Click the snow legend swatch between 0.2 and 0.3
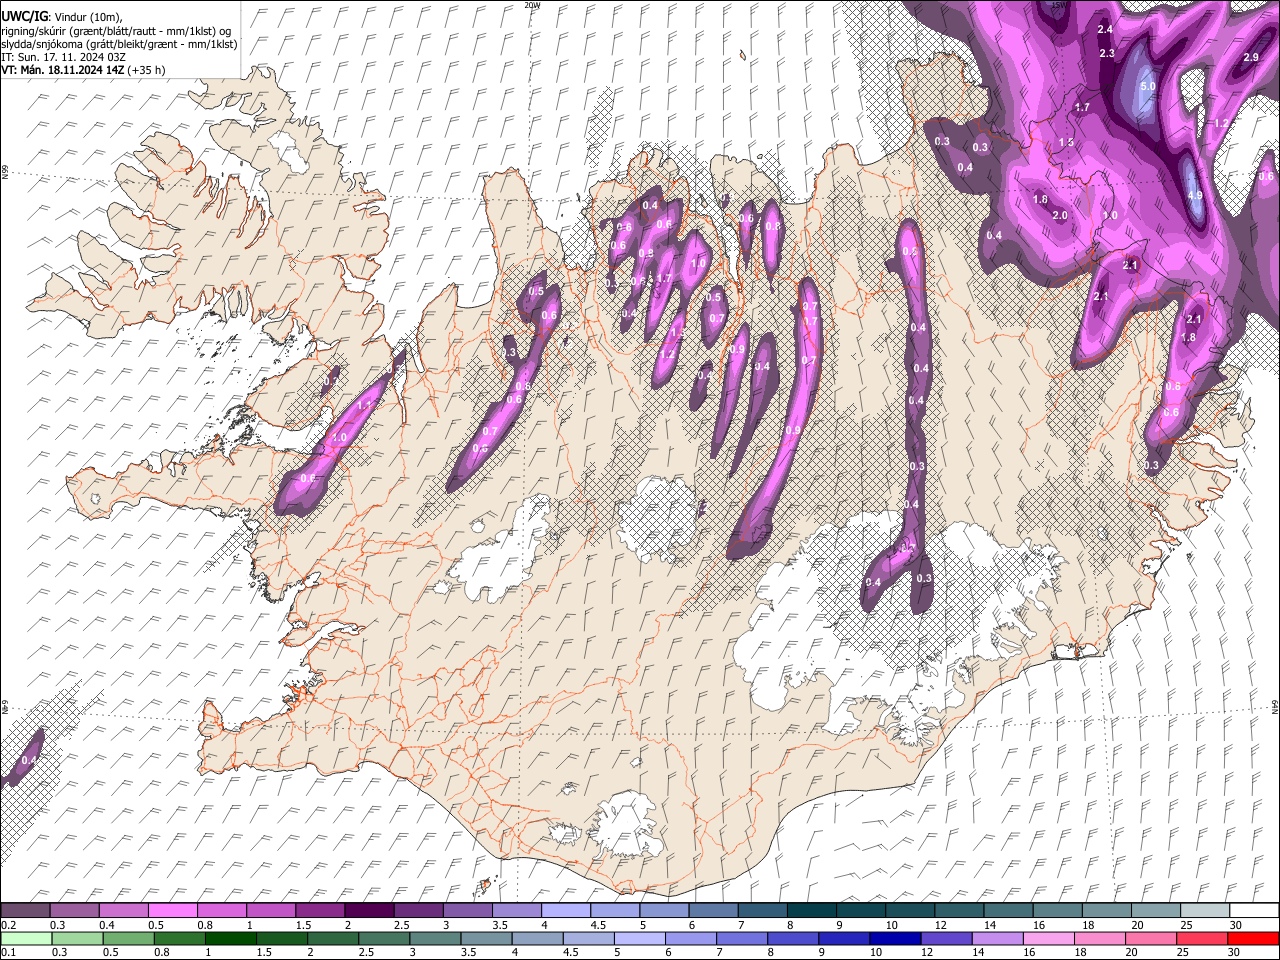1280x960 pixels. coord(27,910)
